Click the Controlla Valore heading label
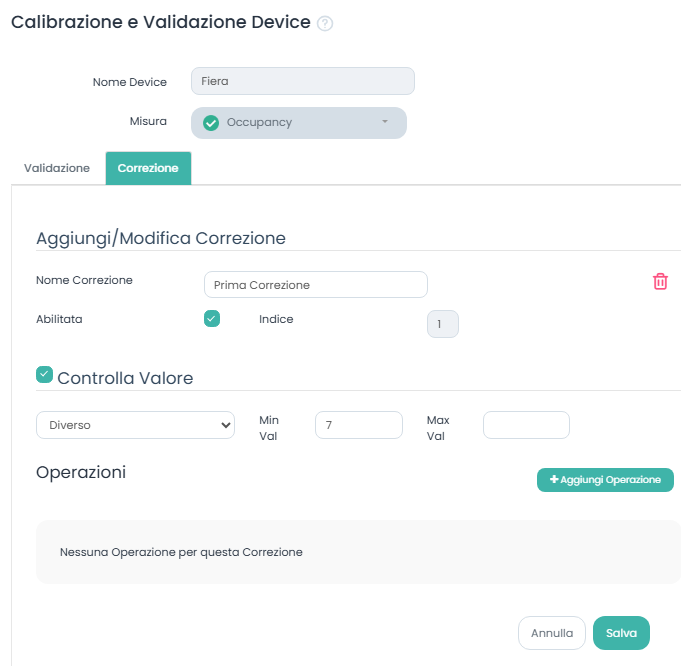The height and width of the screenshot is (666, 681). point(125,379)
